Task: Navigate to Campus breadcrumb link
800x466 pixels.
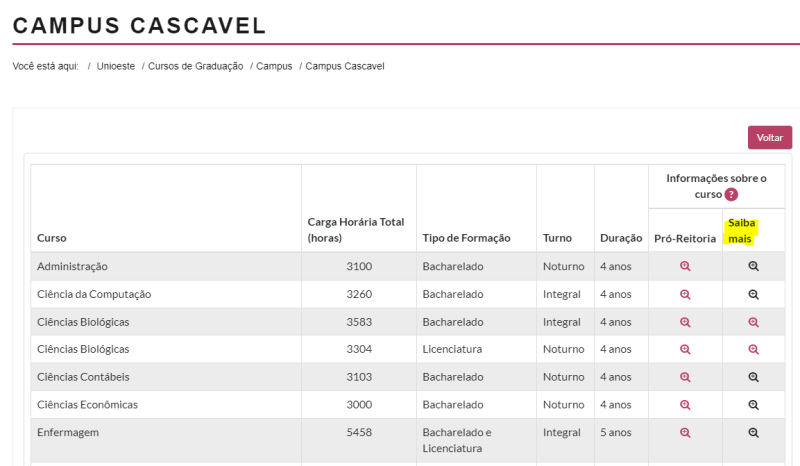Action: [x=274, y=66]
